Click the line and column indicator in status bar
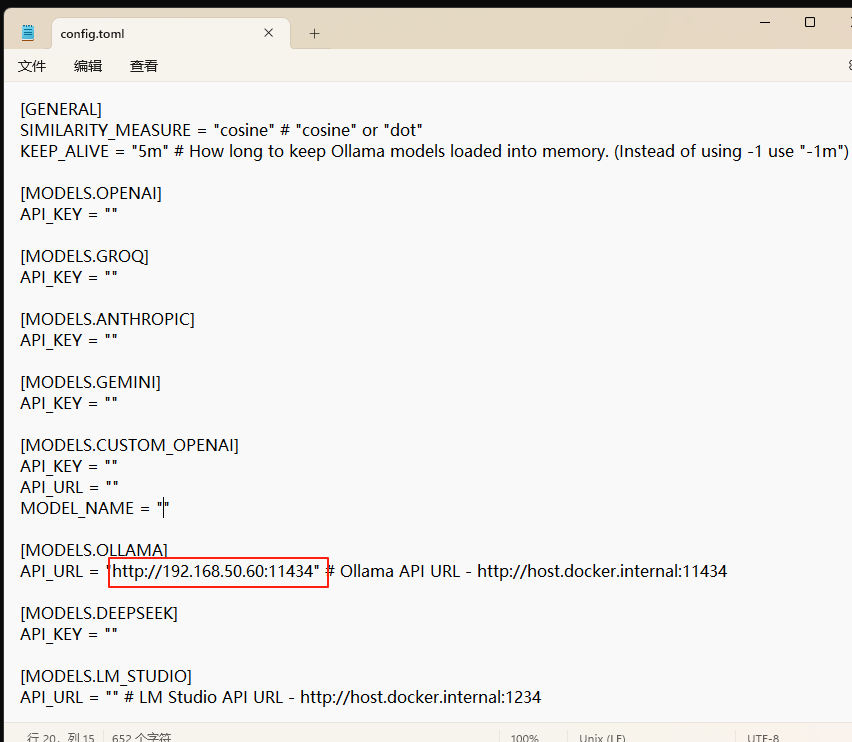 60,738
